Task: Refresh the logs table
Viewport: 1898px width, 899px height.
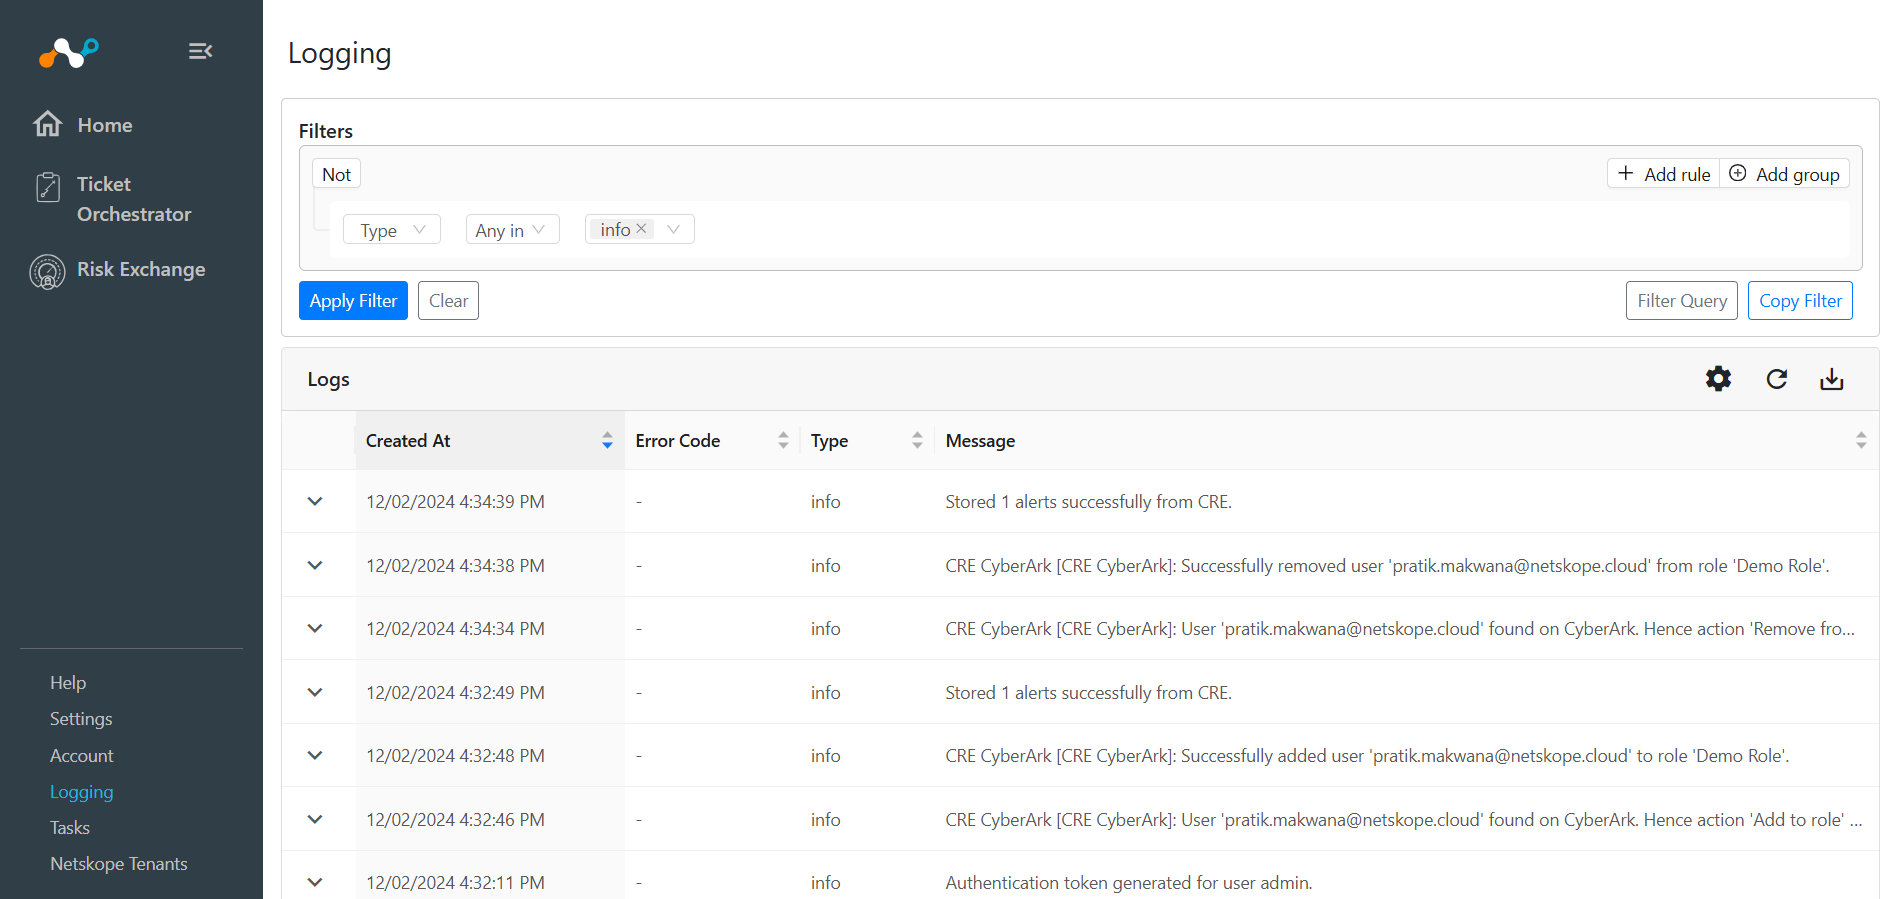Action: tap(1776, 379)
